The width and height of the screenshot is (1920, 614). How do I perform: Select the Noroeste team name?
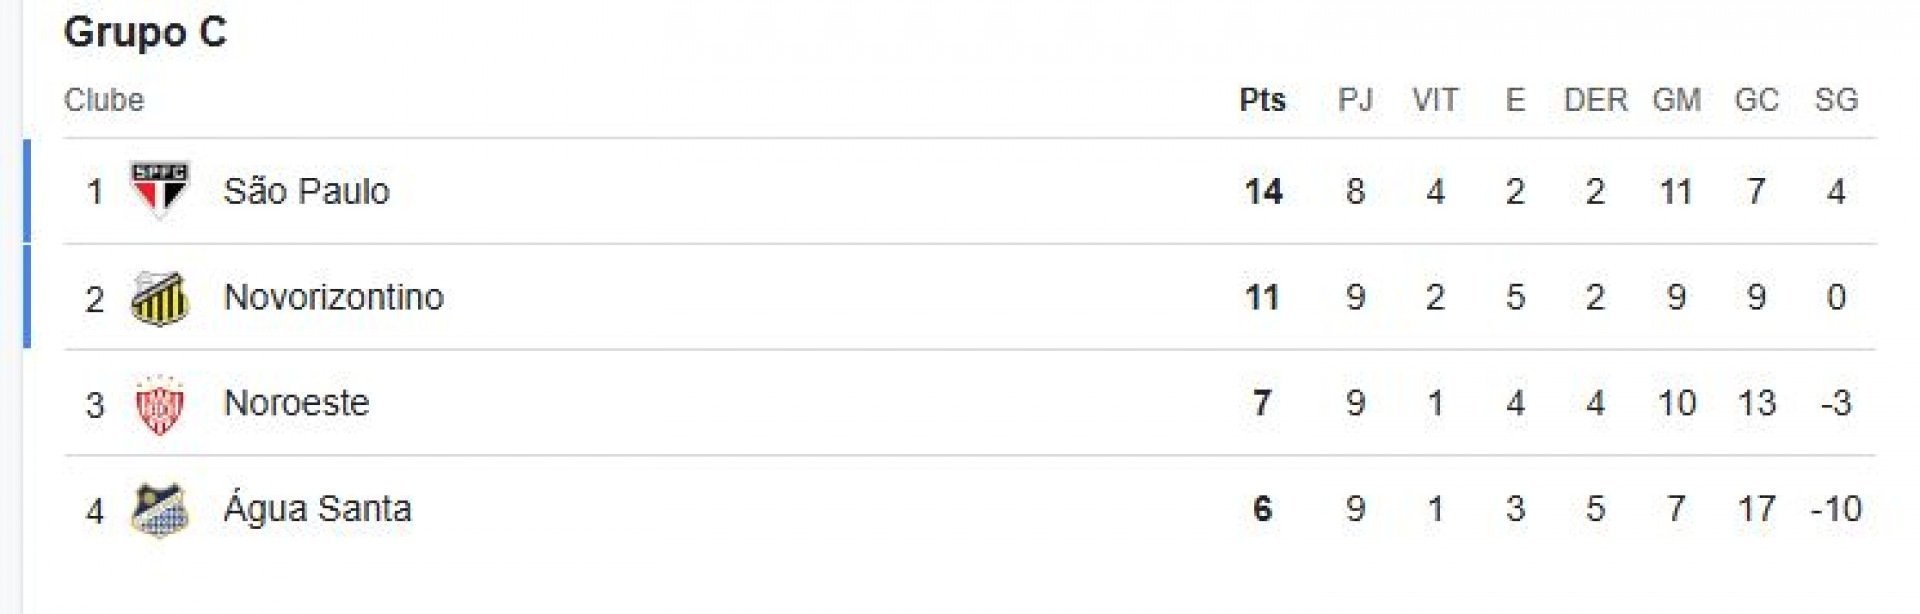point(296,403)
